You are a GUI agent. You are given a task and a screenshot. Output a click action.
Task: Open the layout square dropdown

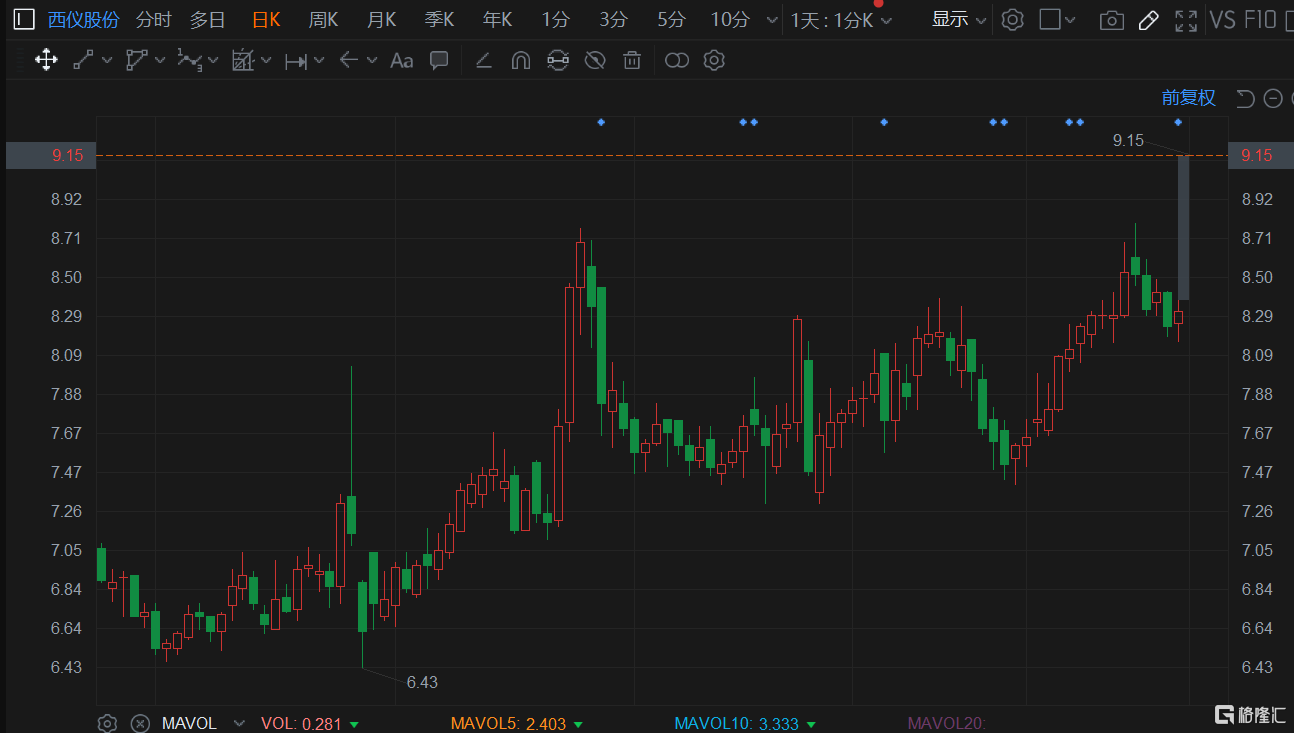tap(1058, 20)
